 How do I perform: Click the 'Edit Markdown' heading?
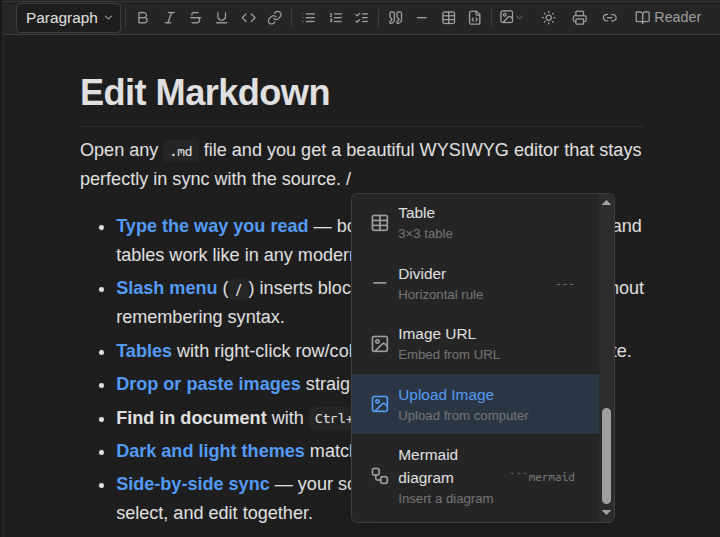tap(205, 92)
